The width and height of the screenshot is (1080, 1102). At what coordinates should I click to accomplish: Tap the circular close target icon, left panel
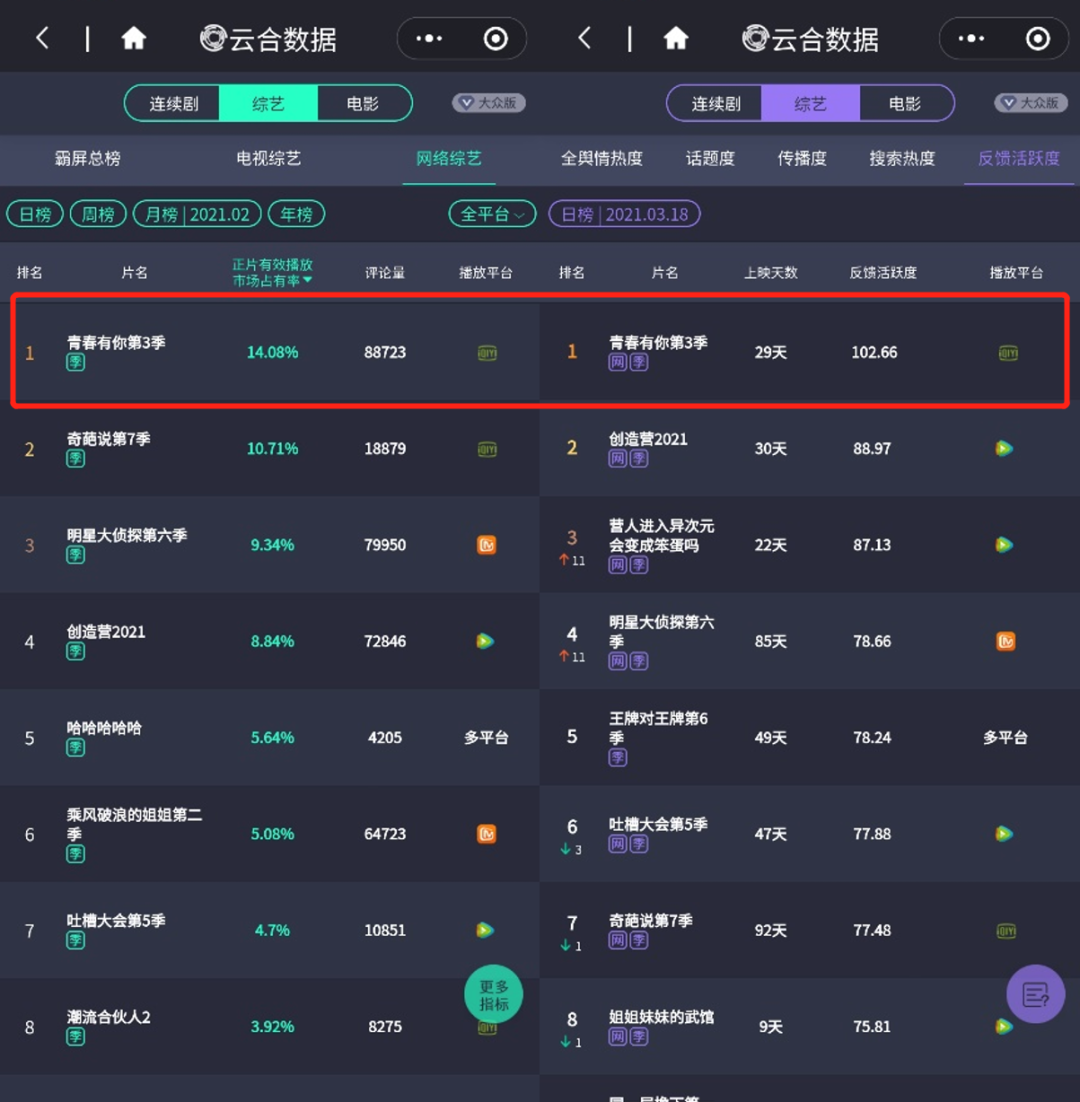click(x=495, y=39)
